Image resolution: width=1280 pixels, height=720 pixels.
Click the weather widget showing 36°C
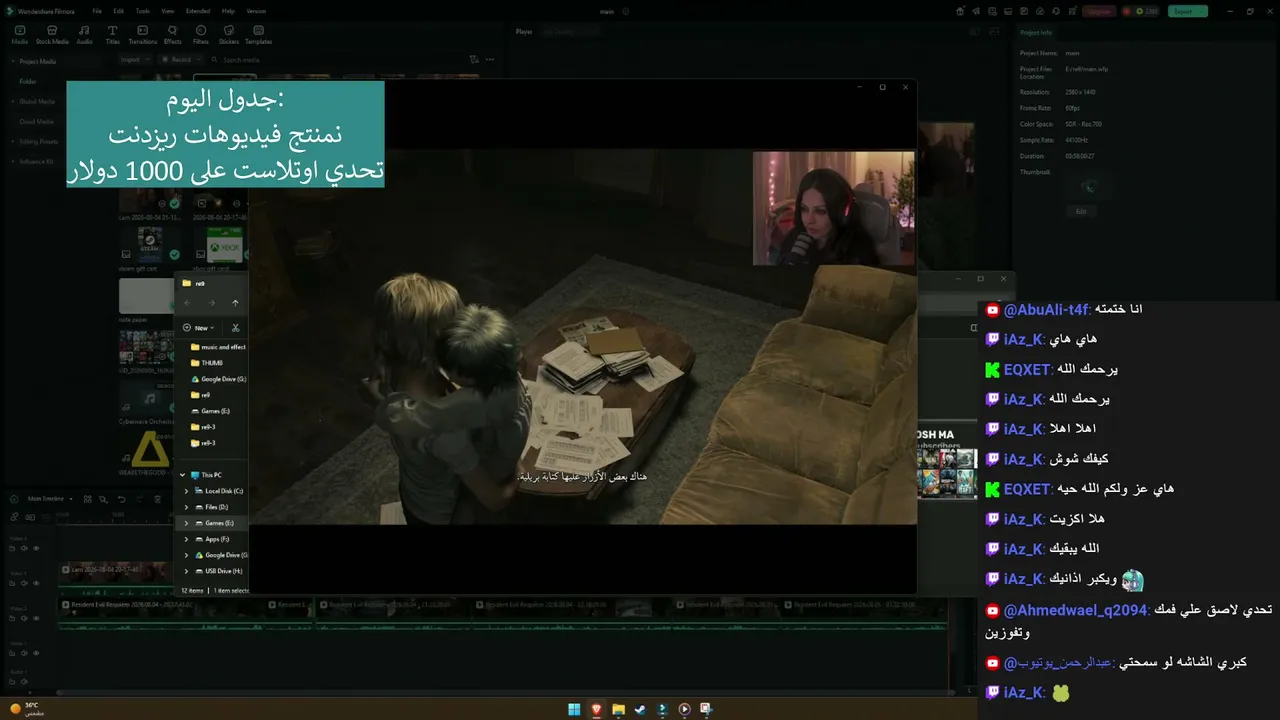tap(25, 708)
